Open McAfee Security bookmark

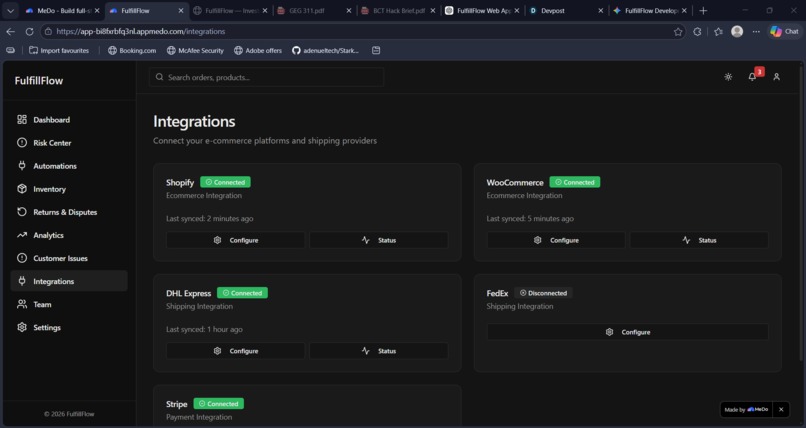point(195,50)
